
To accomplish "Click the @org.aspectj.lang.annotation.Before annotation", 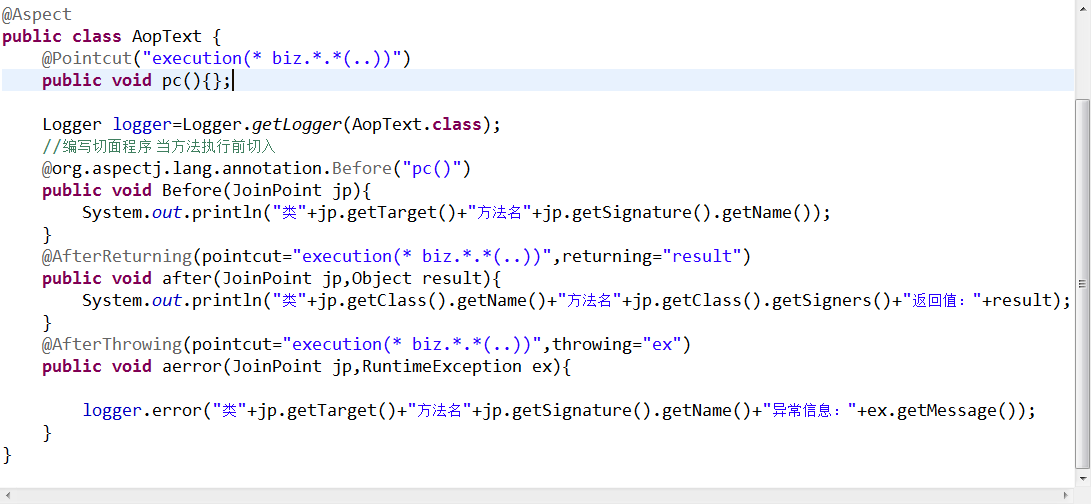I will pyautogui.click(x=217, y=168).
